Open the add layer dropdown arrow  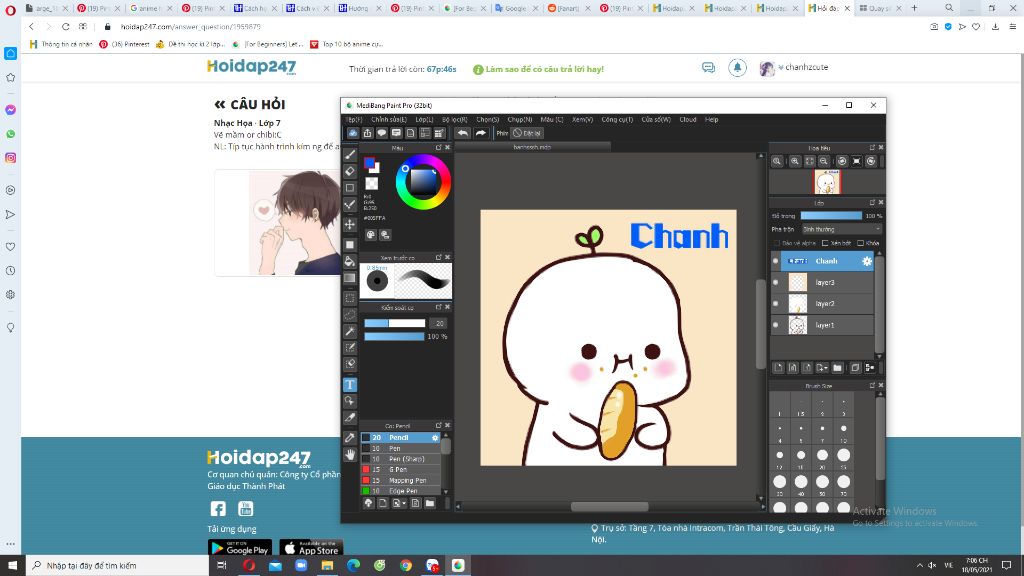click(x=822, y=368)
